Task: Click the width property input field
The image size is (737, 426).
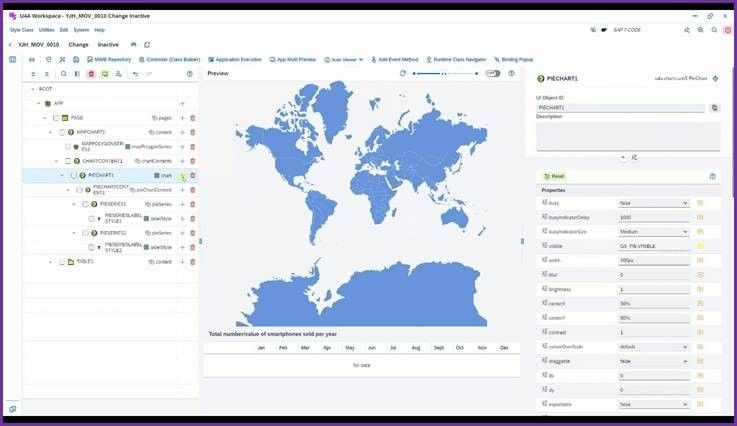Action: coord(654,260)
